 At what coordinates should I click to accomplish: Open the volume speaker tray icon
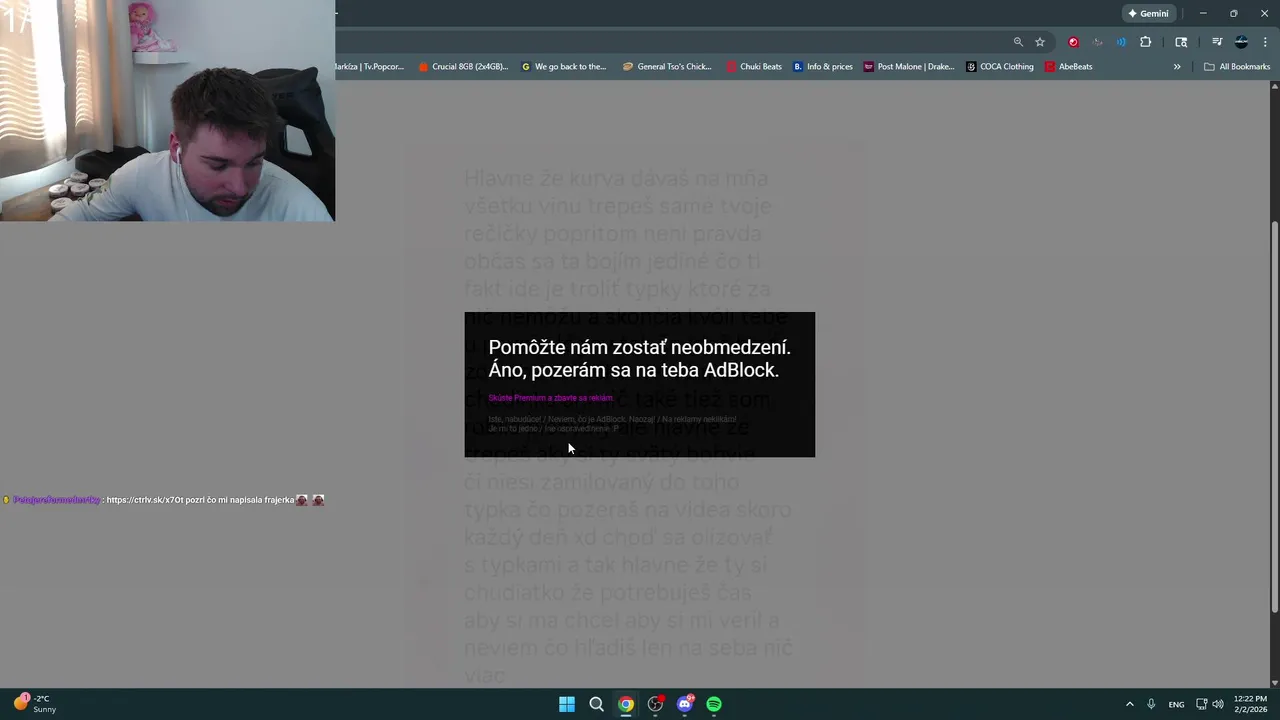click(x=1218, y=704)
